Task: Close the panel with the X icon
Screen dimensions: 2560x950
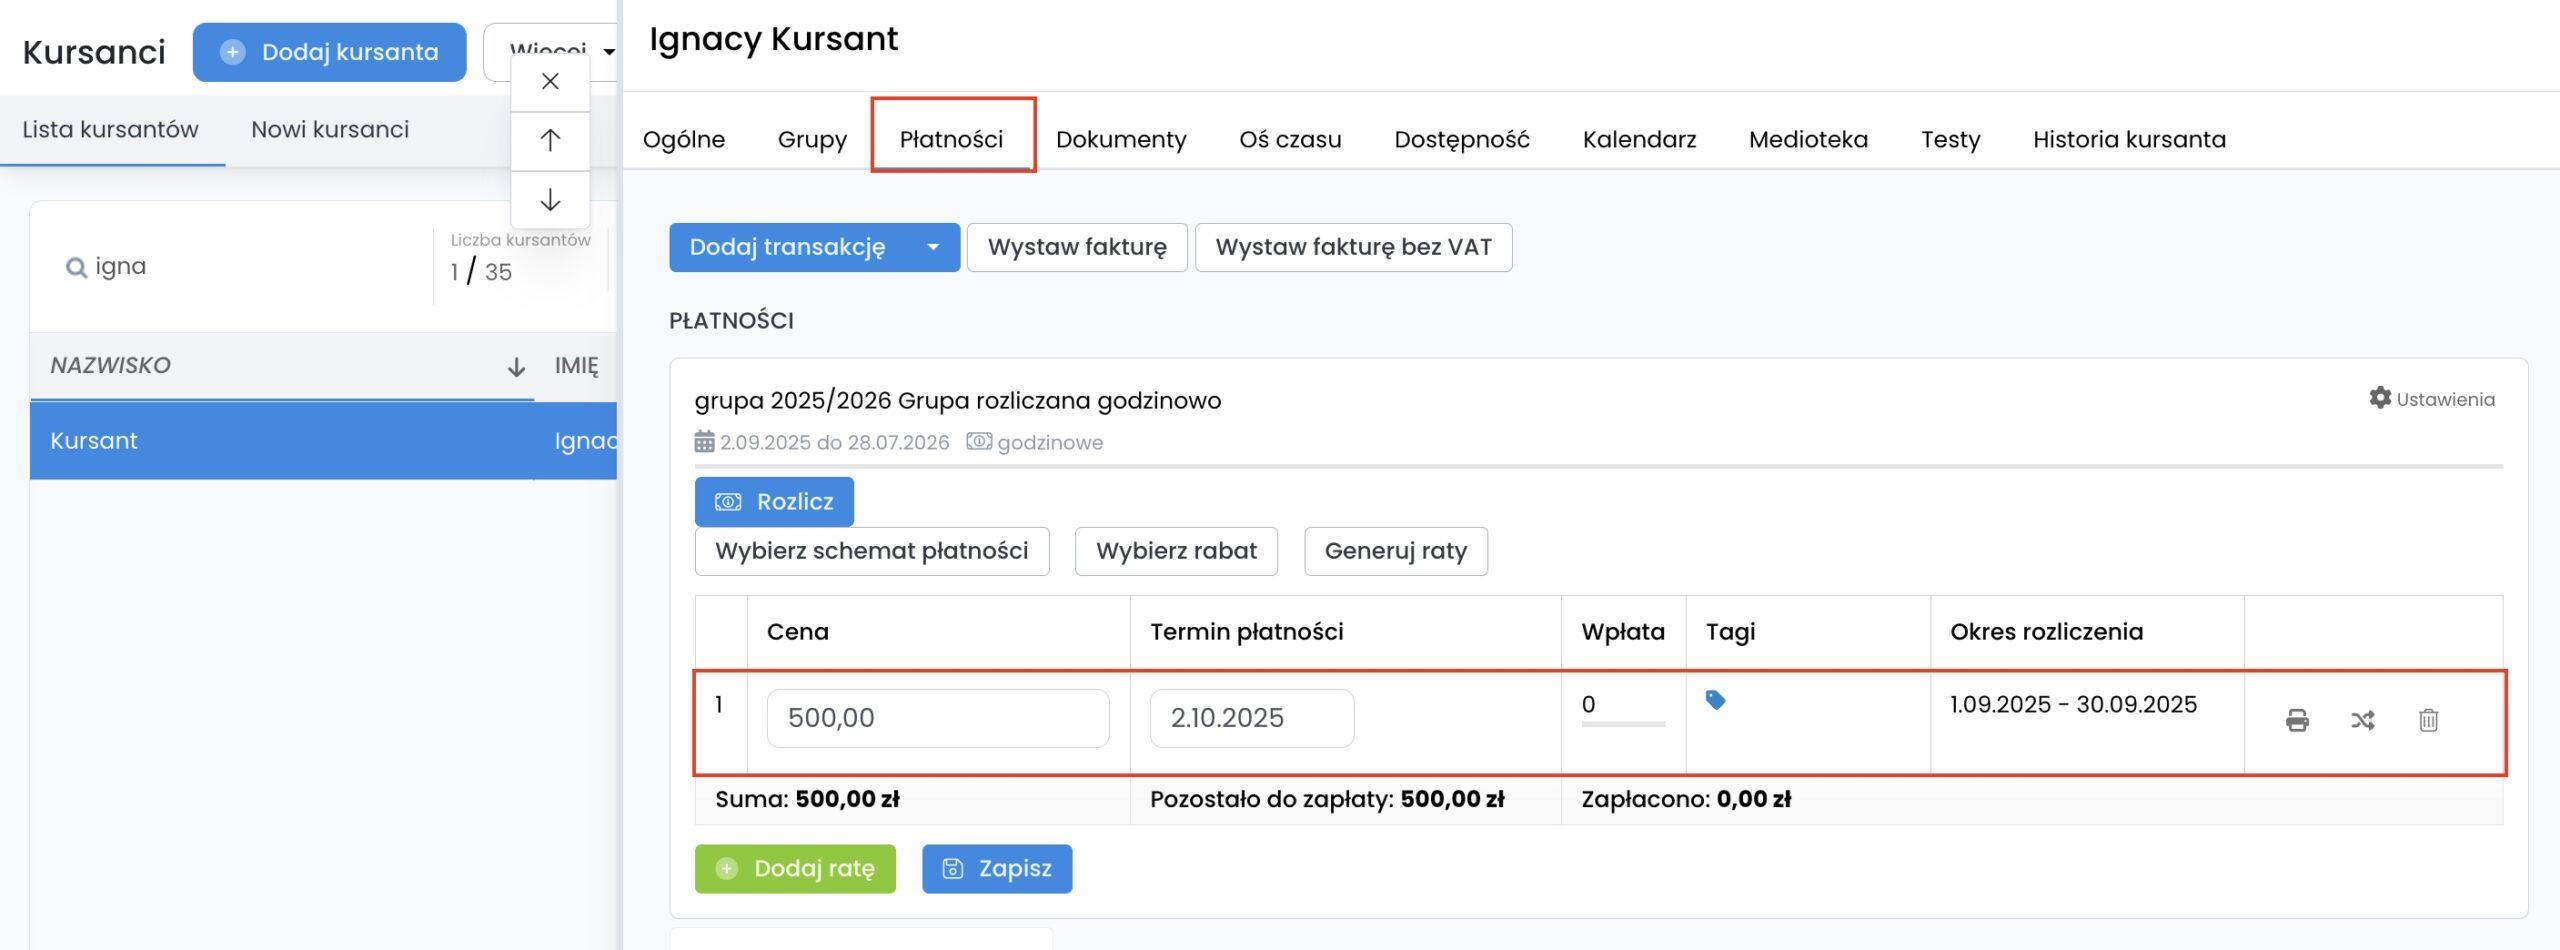Action: pos(550,82)
